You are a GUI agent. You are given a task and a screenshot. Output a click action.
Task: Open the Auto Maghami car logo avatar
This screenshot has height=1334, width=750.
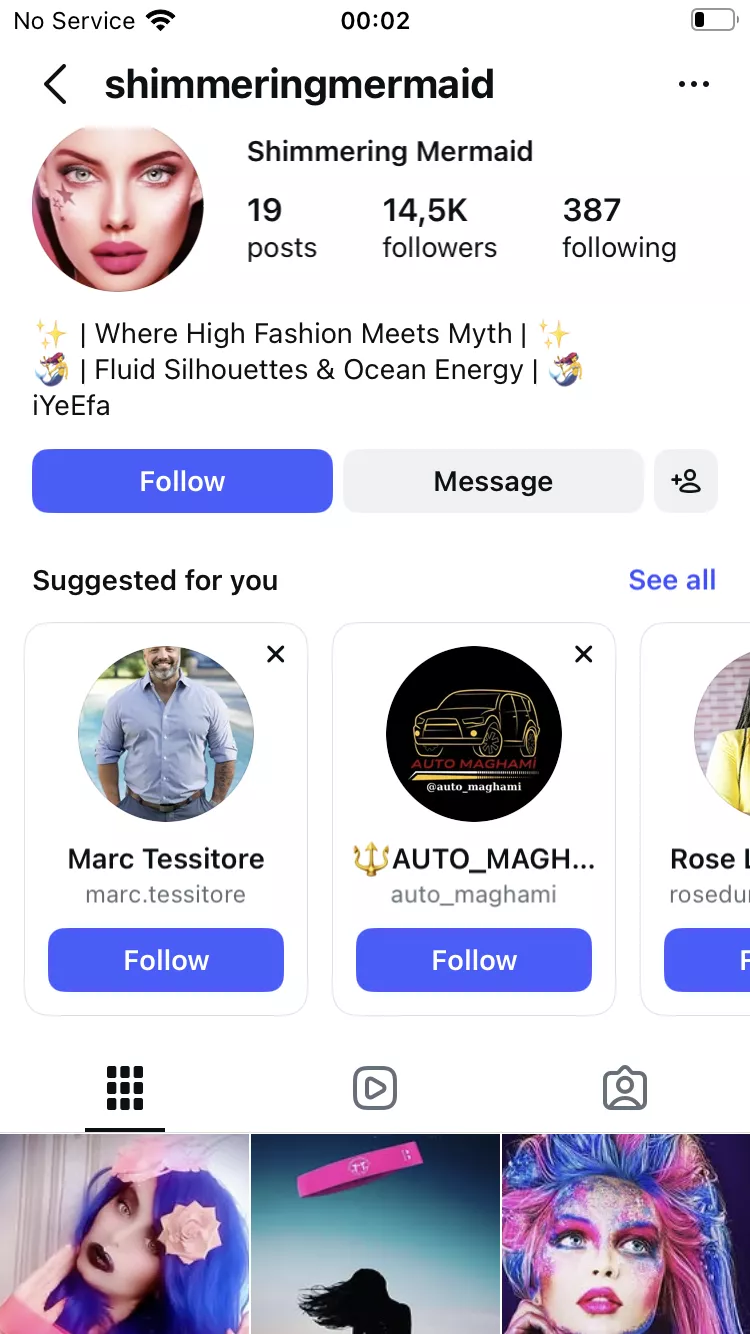(474, 734)
